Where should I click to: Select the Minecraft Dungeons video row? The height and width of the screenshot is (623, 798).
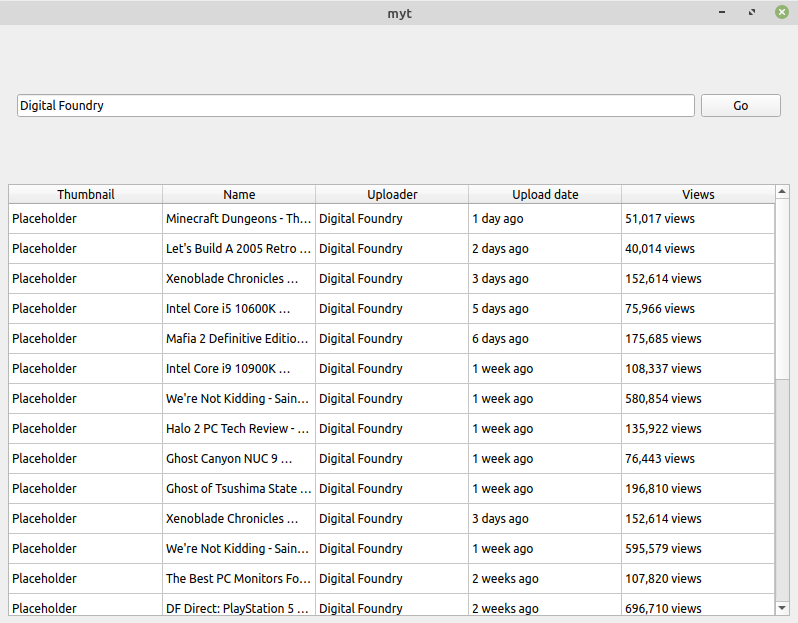point(391,219)
